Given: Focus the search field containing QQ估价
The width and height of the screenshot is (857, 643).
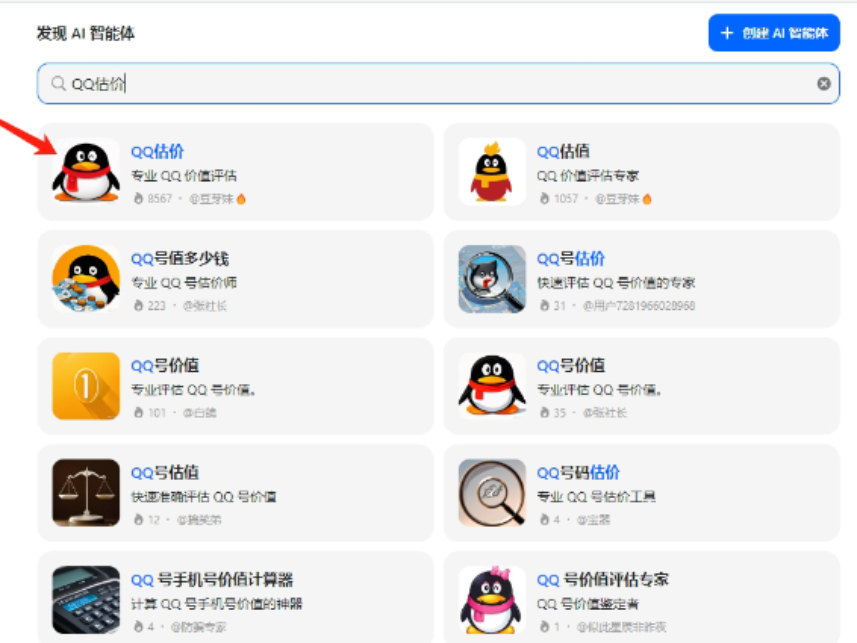Looking at the screenshot, I should point(438,83).
